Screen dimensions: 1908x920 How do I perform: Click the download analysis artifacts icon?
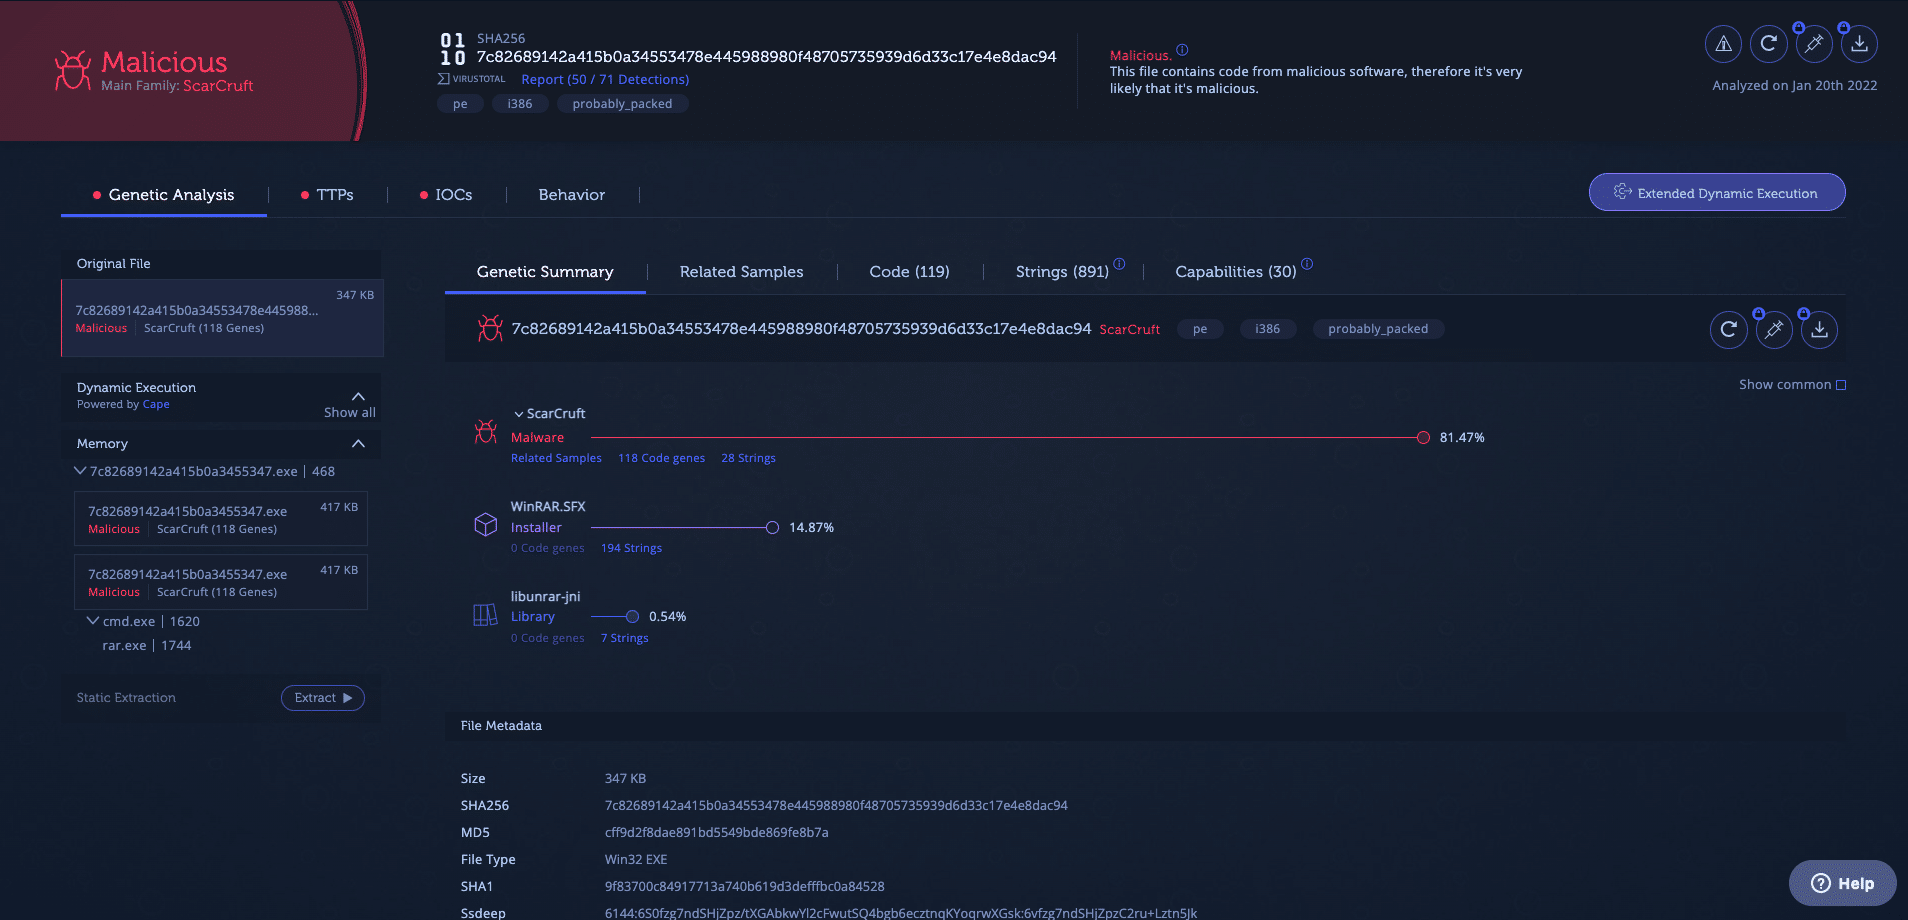click(1860, 44)
